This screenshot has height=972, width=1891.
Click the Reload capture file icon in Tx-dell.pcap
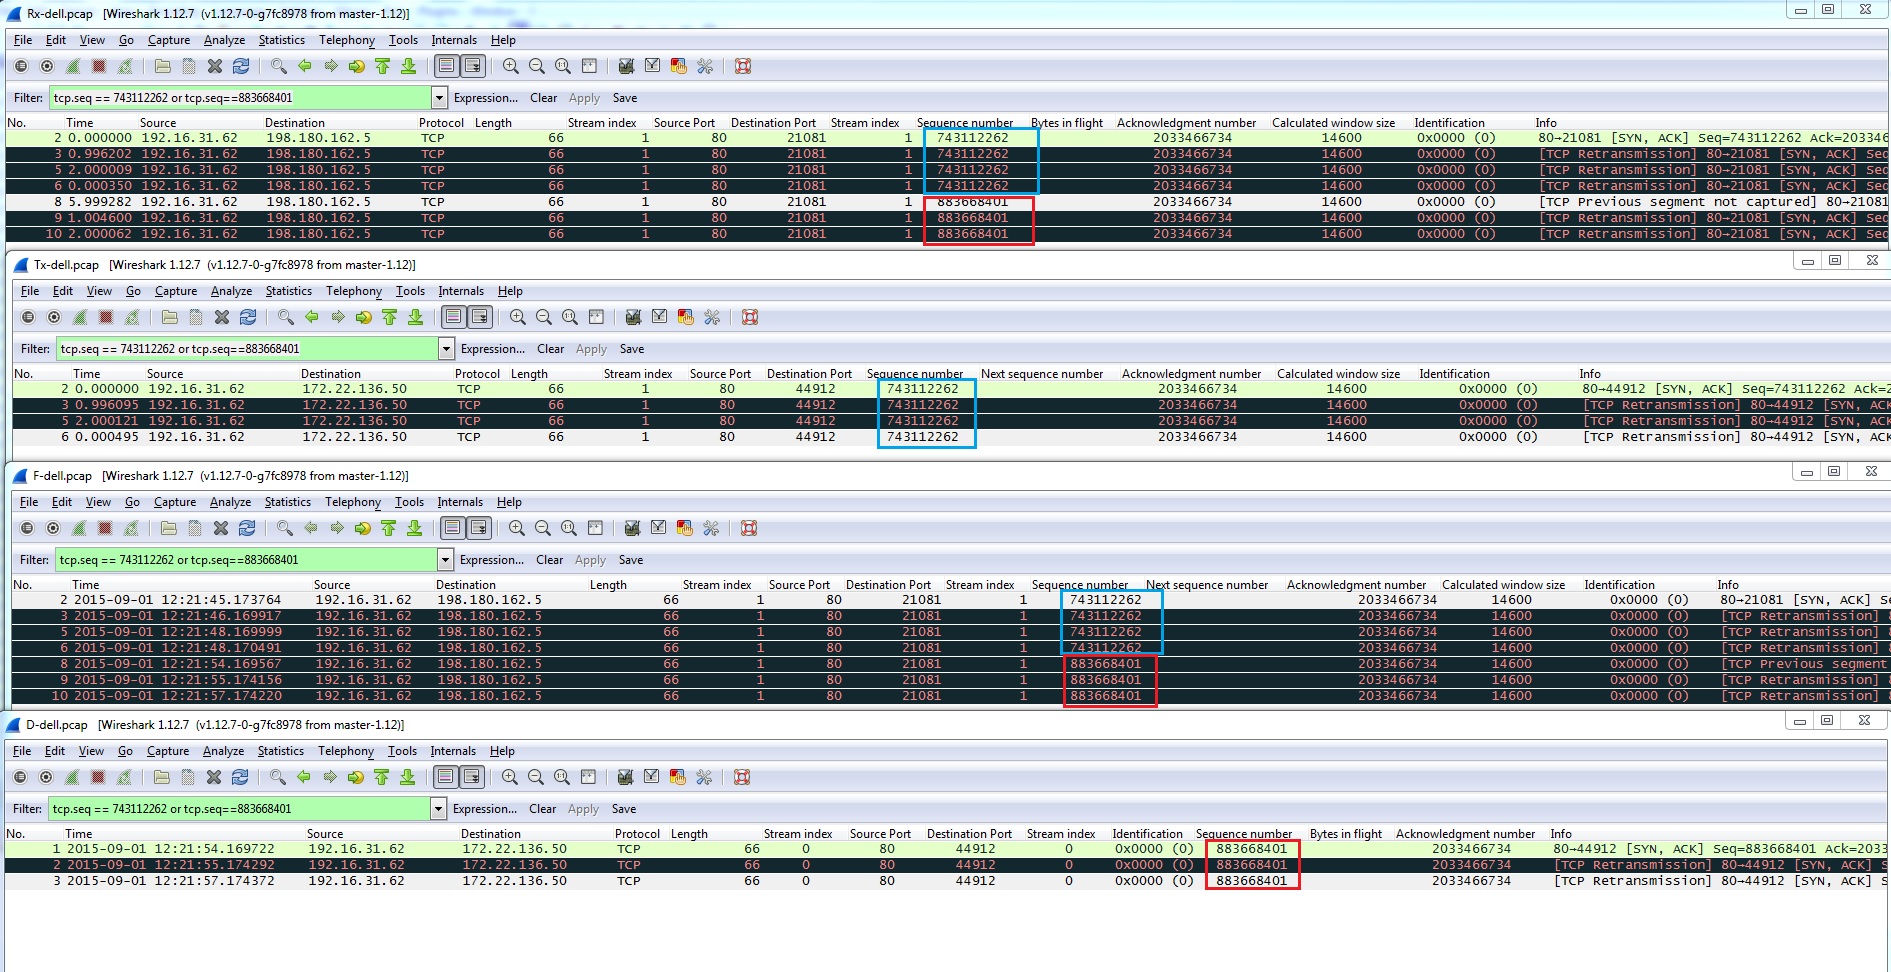(247, 317)
